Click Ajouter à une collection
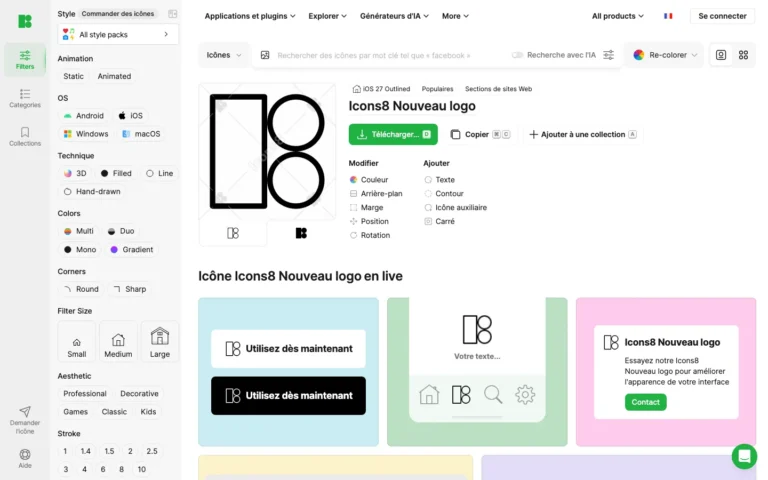Viewport: 768px width, 480px height. coord(583,134)
